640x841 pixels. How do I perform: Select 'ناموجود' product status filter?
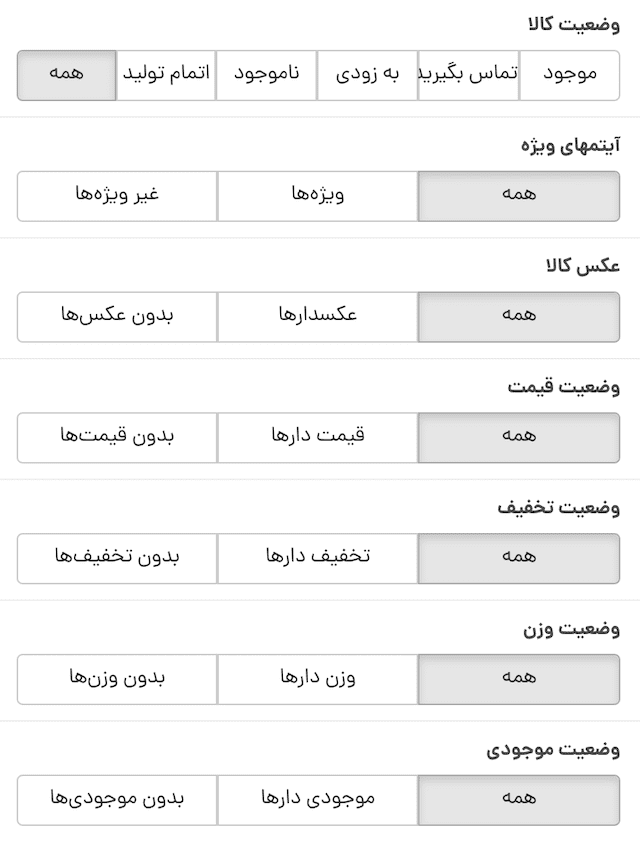pos(267,76)
